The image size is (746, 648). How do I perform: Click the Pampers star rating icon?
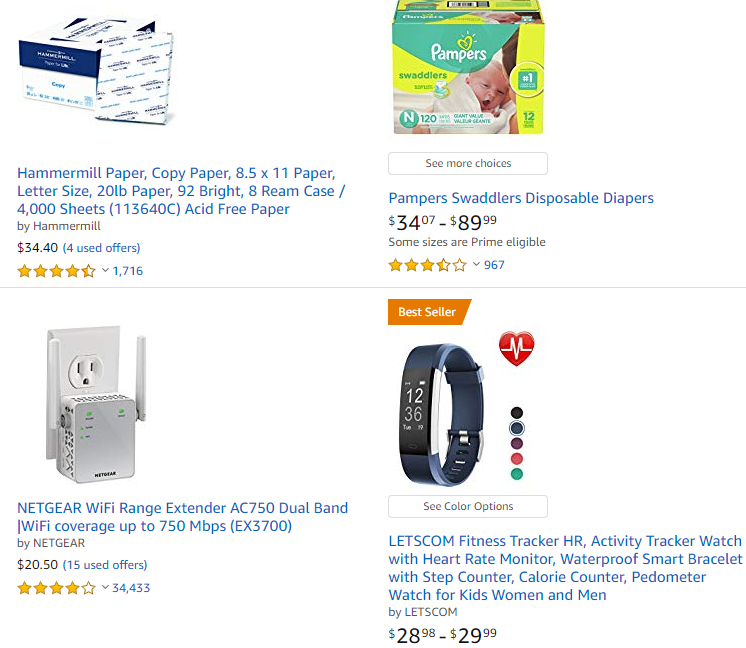(427, 265)
